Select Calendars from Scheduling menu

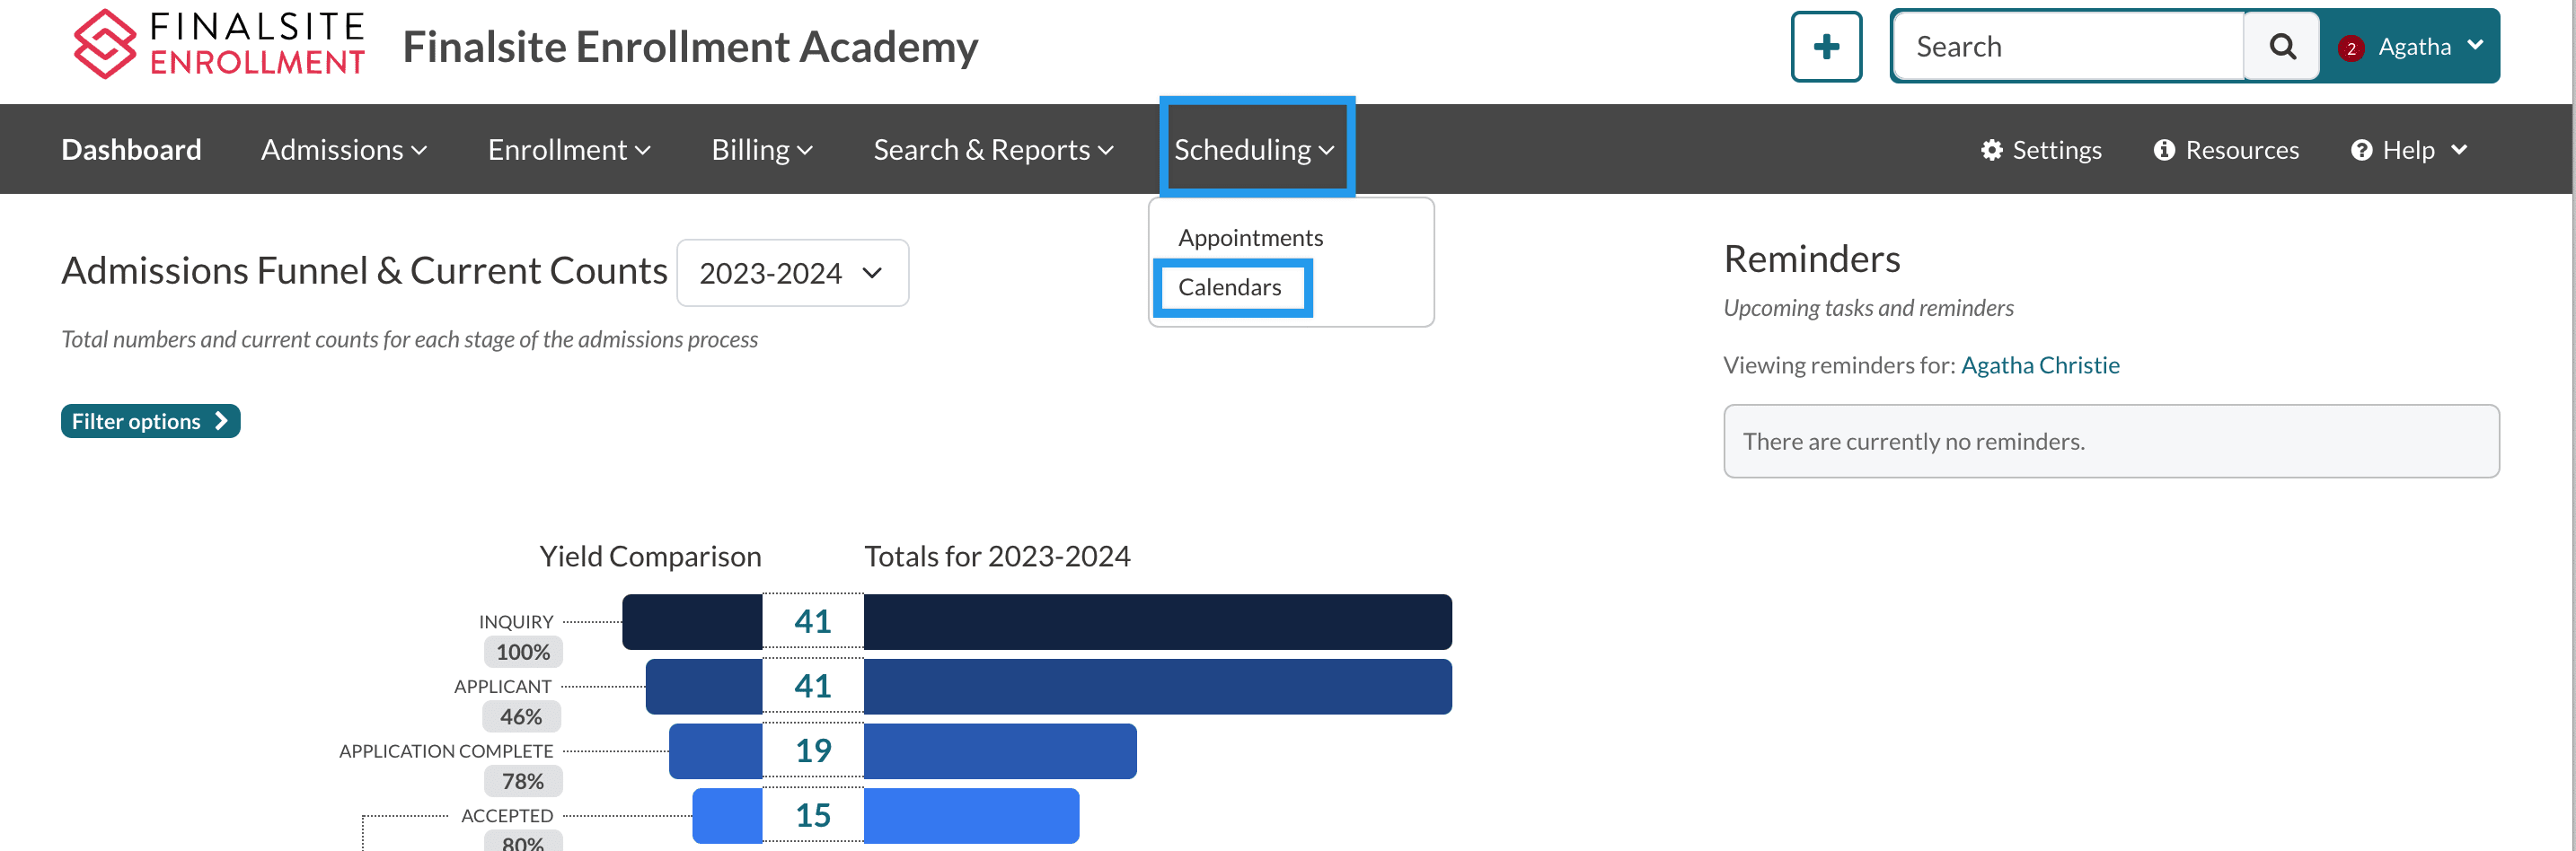click(x=1229, y=287)
